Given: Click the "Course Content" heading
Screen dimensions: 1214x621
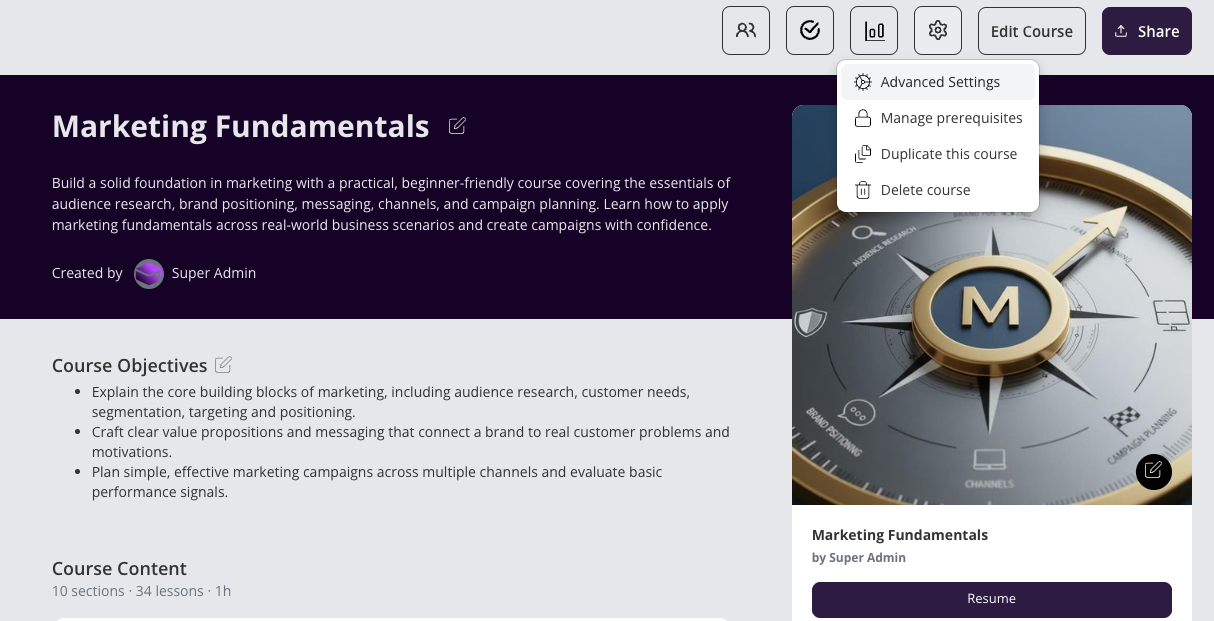Looking at the screenshot, I should pyautogui.click(x=119, y=568).
